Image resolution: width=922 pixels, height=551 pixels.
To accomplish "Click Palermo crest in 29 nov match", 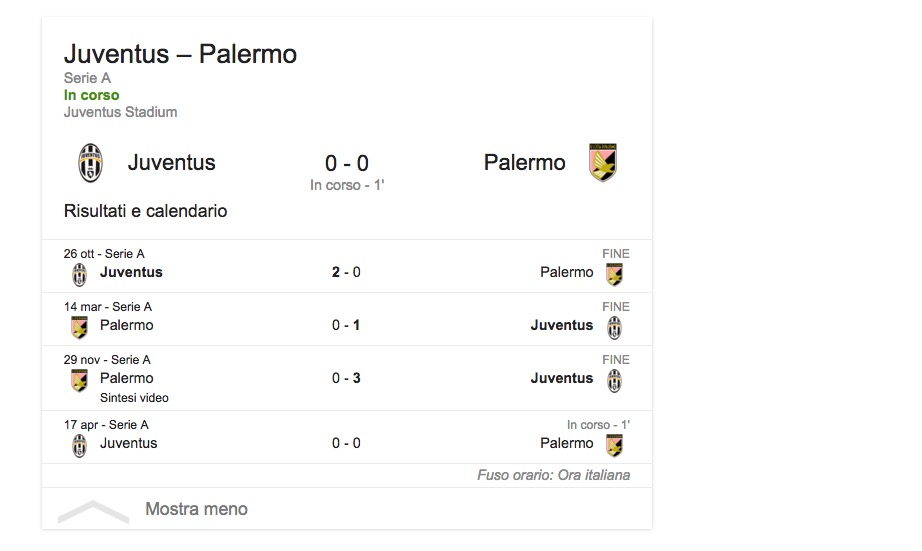I will [79, 380].
